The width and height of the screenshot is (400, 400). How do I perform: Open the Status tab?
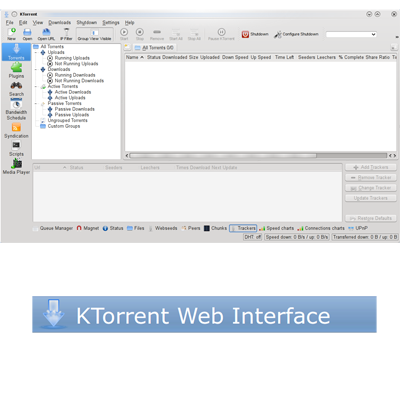(113, 228)
